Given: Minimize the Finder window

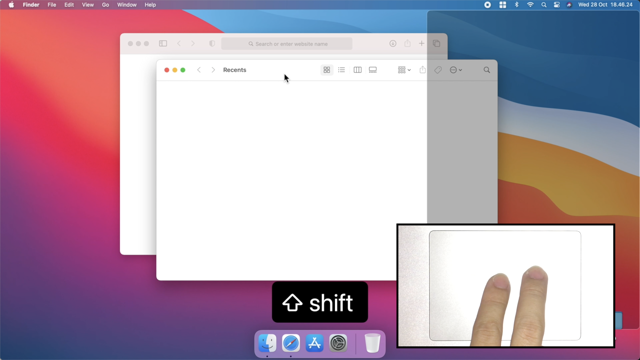Looking at the screenshot, I should coord(175,70).
